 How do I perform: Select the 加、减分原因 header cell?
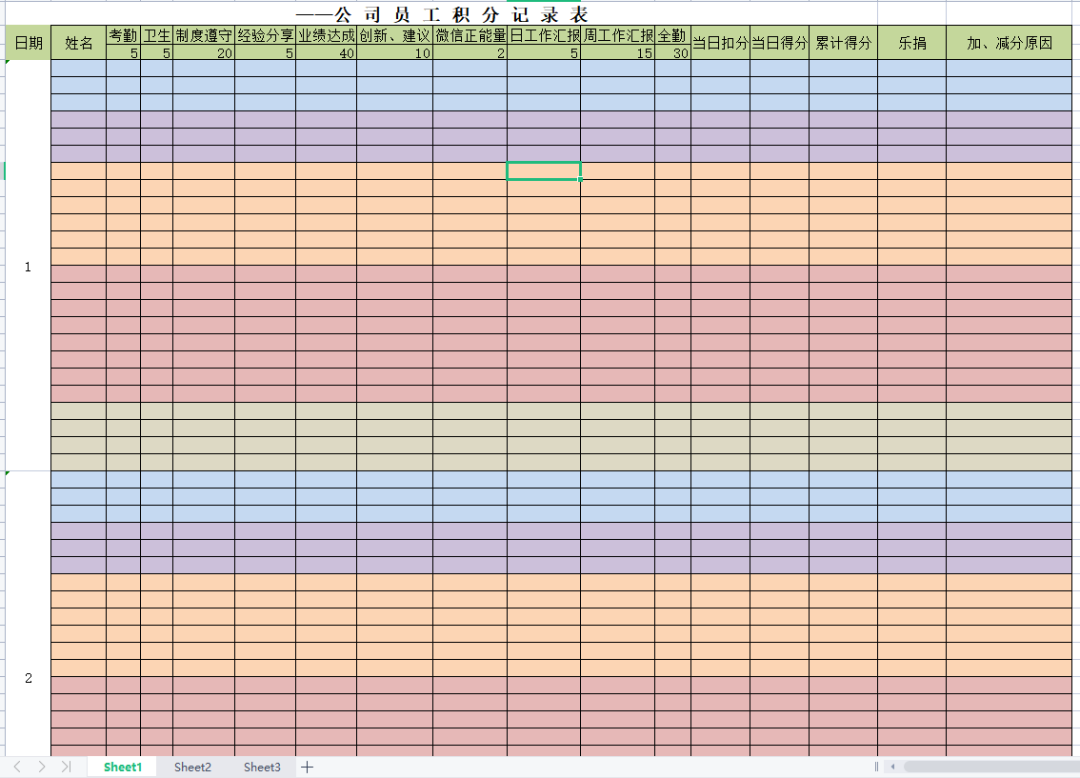1009,43
